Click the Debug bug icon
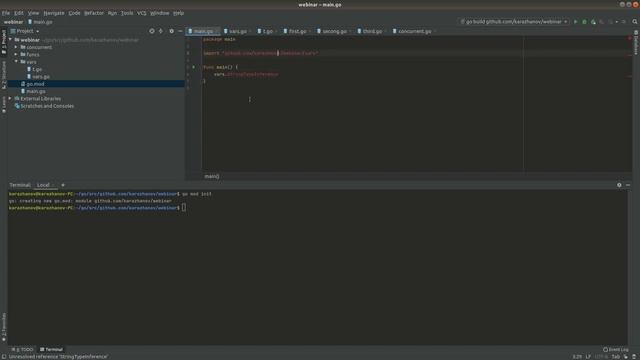 (584, 22)
